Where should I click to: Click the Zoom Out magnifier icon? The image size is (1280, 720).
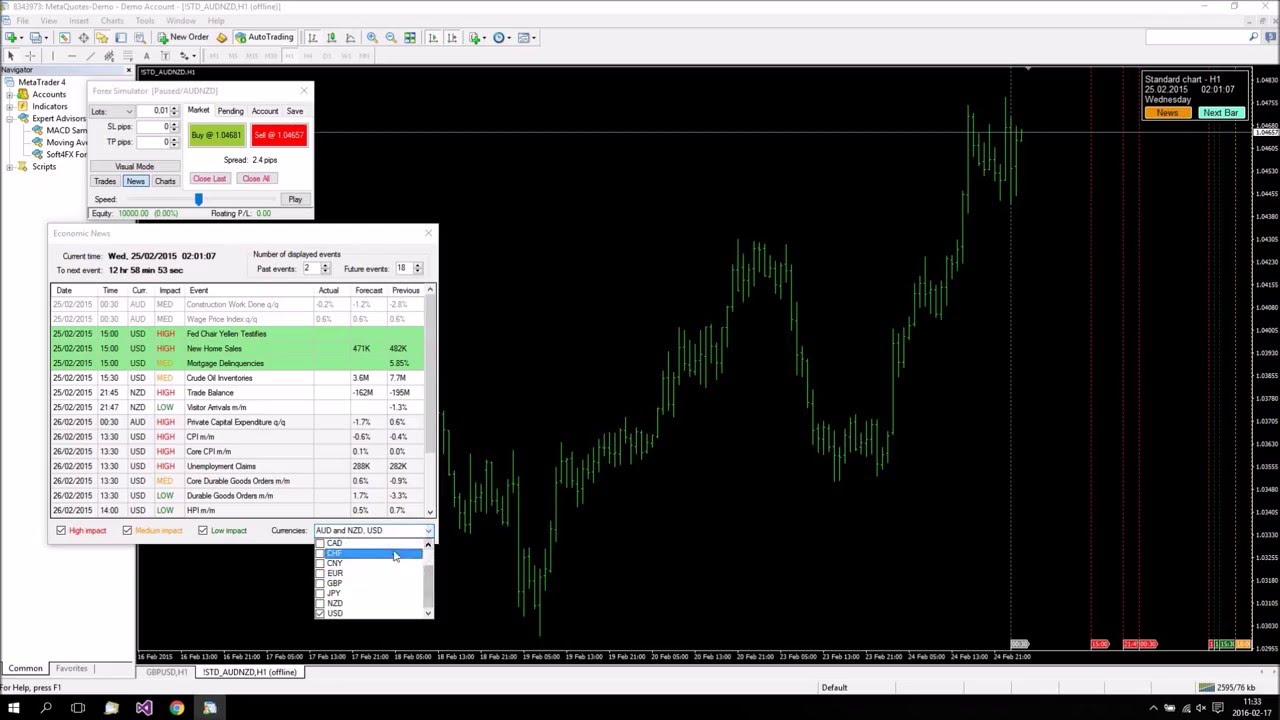tap(391, 37)
